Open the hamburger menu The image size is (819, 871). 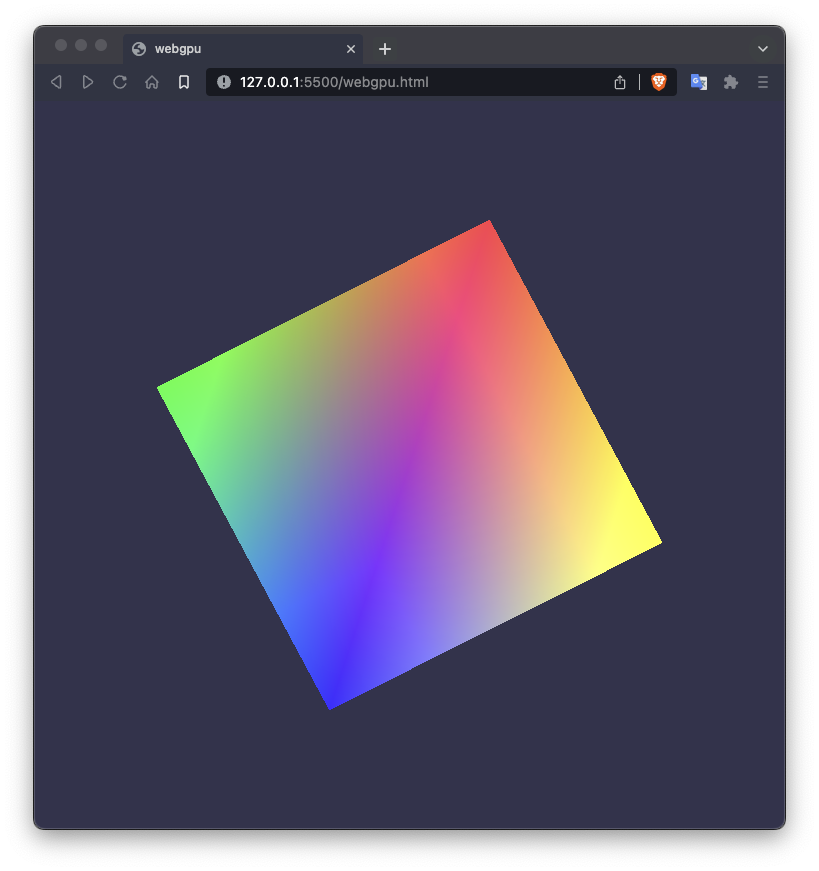(762, 82)
